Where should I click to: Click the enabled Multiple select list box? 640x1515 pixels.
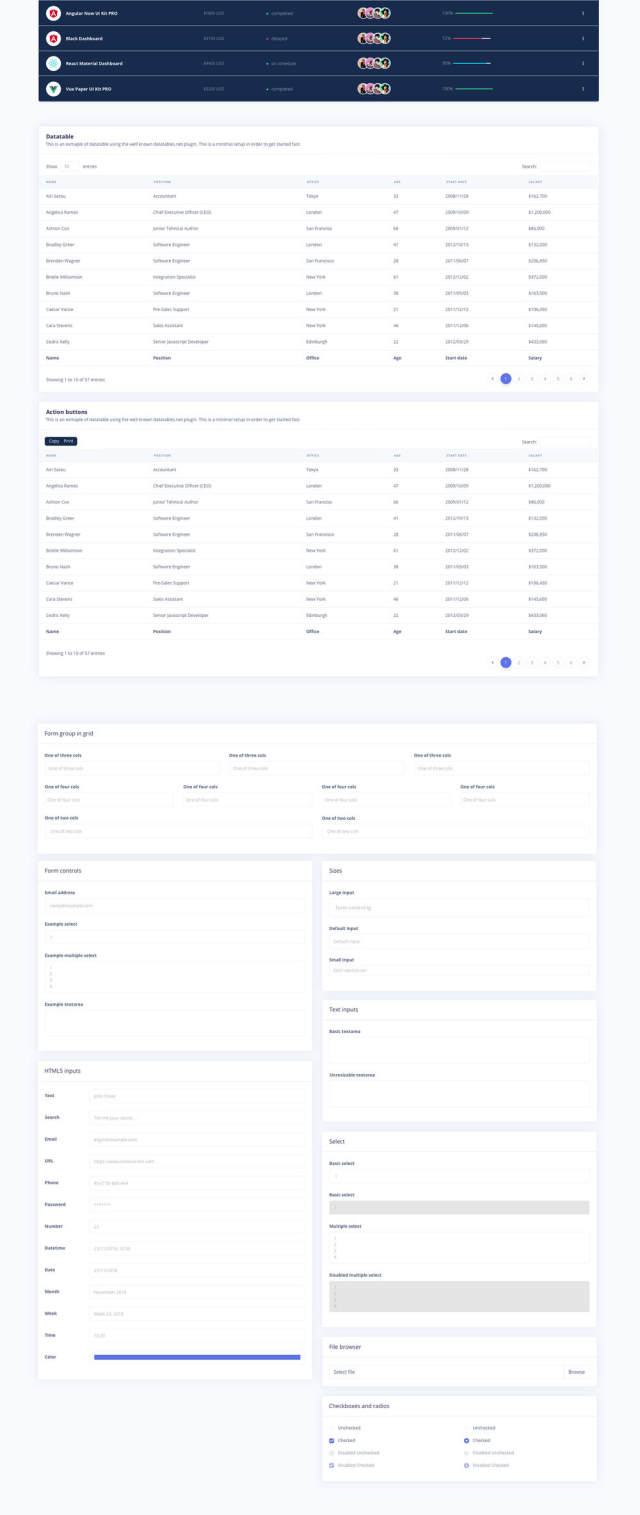tap(459, 1247)
